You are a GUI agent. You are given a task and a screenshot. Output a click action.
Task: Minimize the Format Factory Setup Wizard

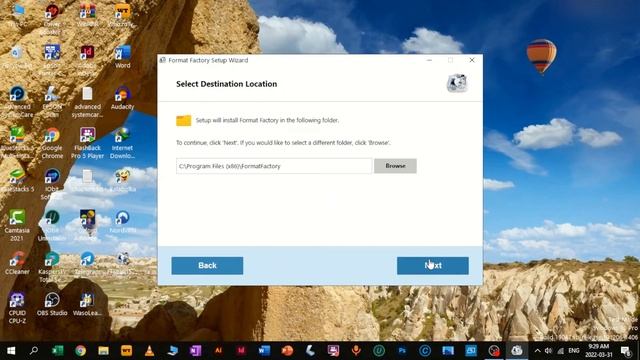(429, 60)
